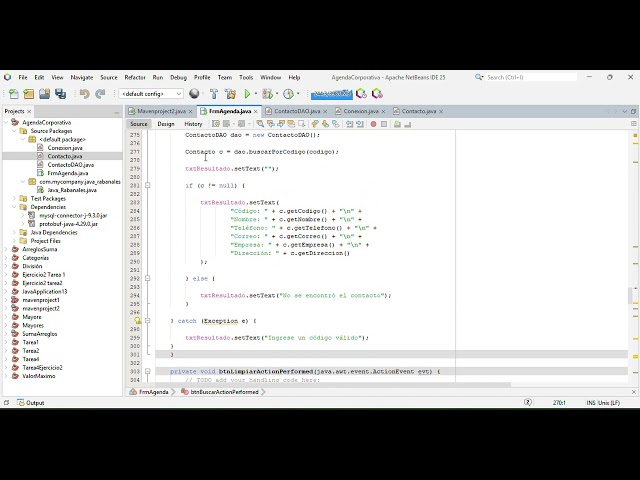Close the FrmAgenda.java tab
This screenshot has width=640, height=480.
256,111
